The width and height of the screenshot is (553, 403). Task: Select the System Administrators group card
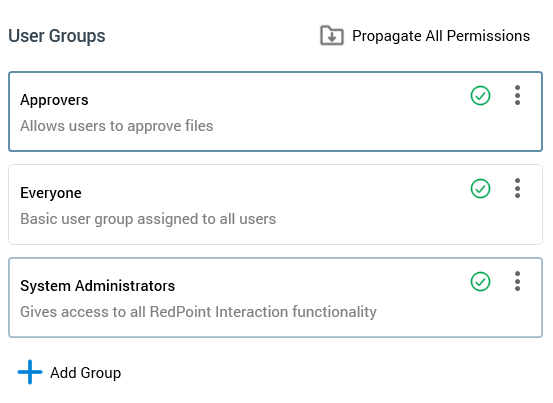(275, 298)
